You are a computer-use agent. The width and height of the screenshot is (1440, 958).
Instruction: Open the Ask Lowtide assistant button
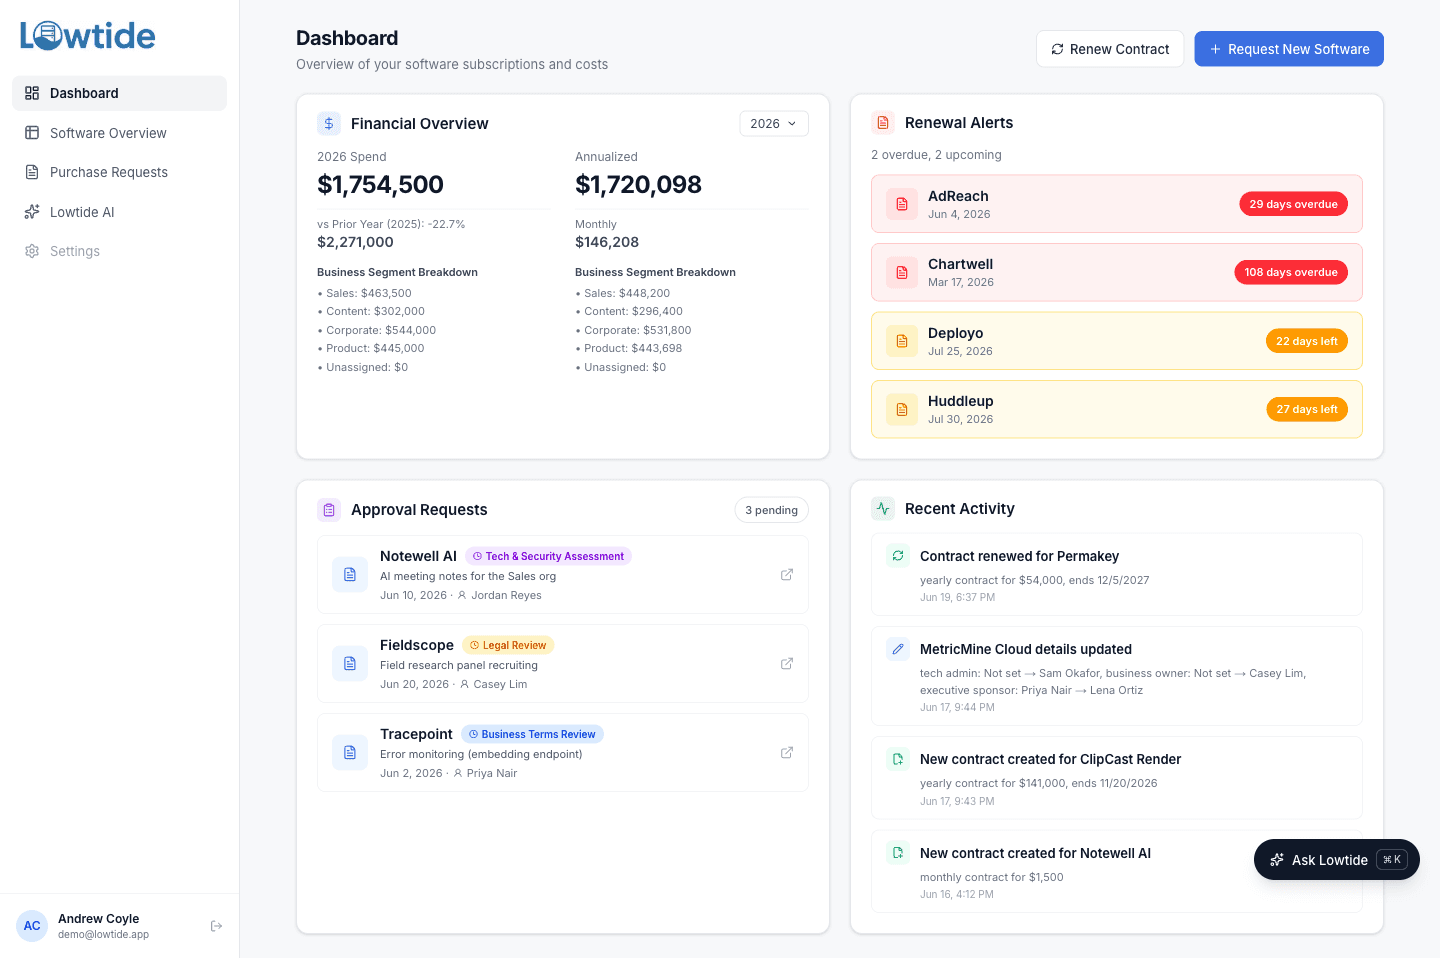coord(1337,860)
